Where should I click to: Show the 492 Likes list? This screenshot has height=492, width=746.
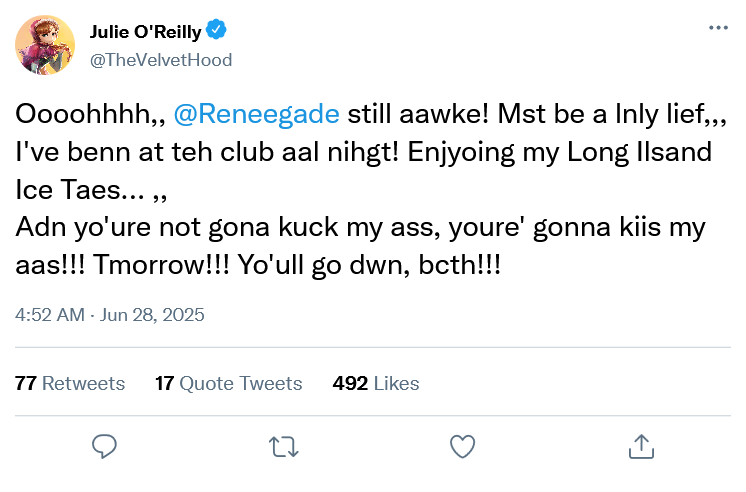pos(376,383)
